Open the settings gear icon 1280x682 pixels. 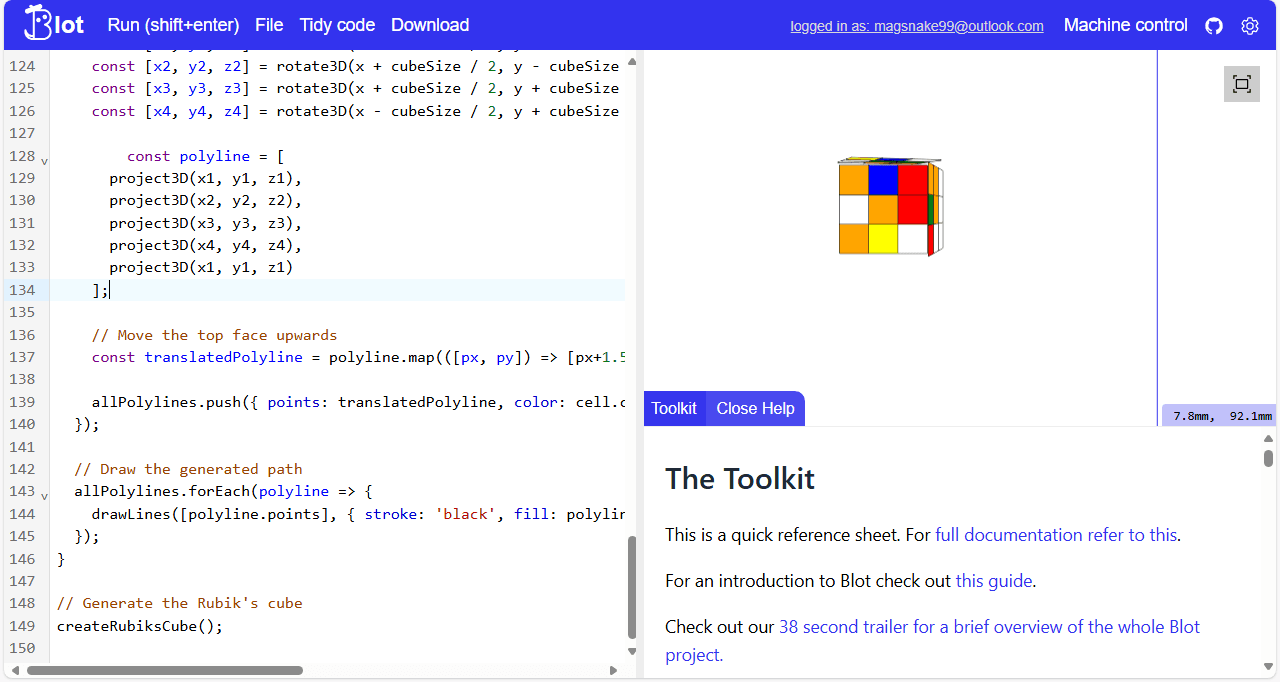click(1250, 26)
